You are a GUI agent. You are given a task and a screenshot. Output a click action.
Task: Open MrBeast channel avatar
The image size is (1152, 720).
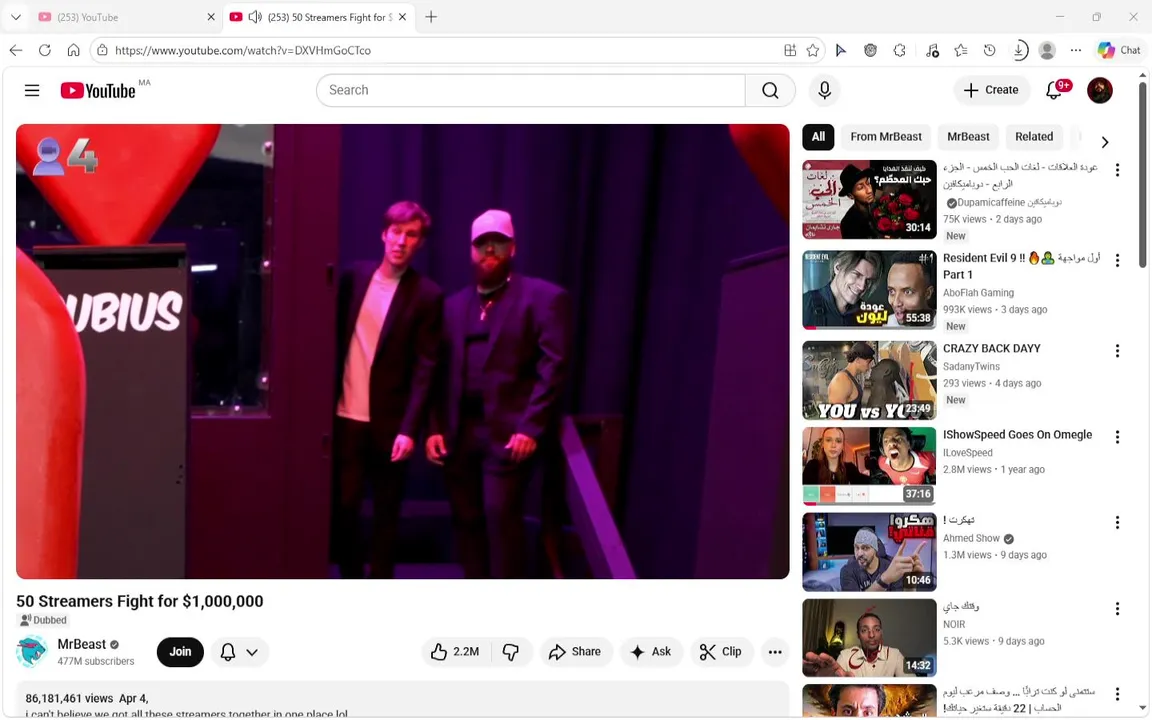(32, 652)
